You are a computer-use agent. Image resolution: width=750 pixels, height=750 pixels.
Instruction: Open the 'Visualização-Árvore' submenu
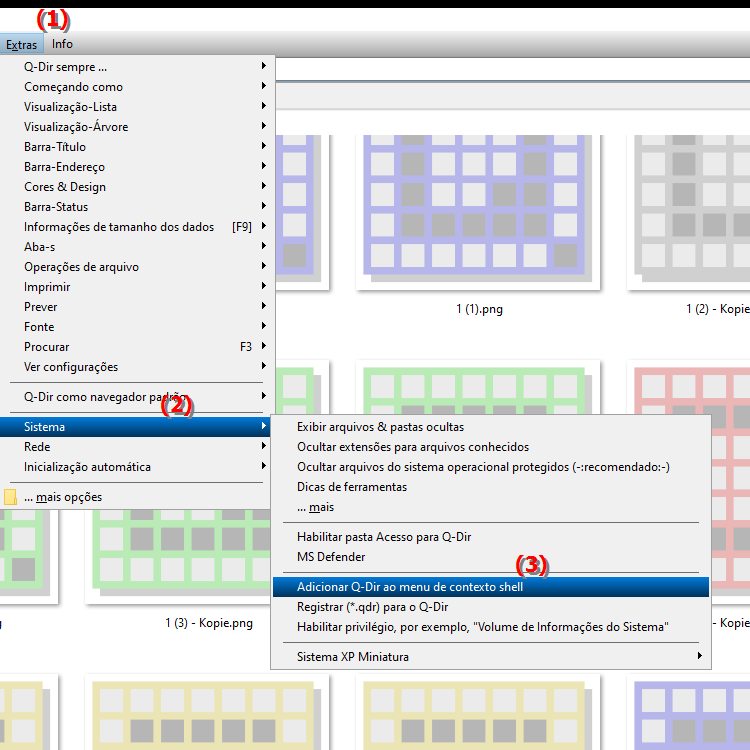pyautogui.click(x=137, y=127)
